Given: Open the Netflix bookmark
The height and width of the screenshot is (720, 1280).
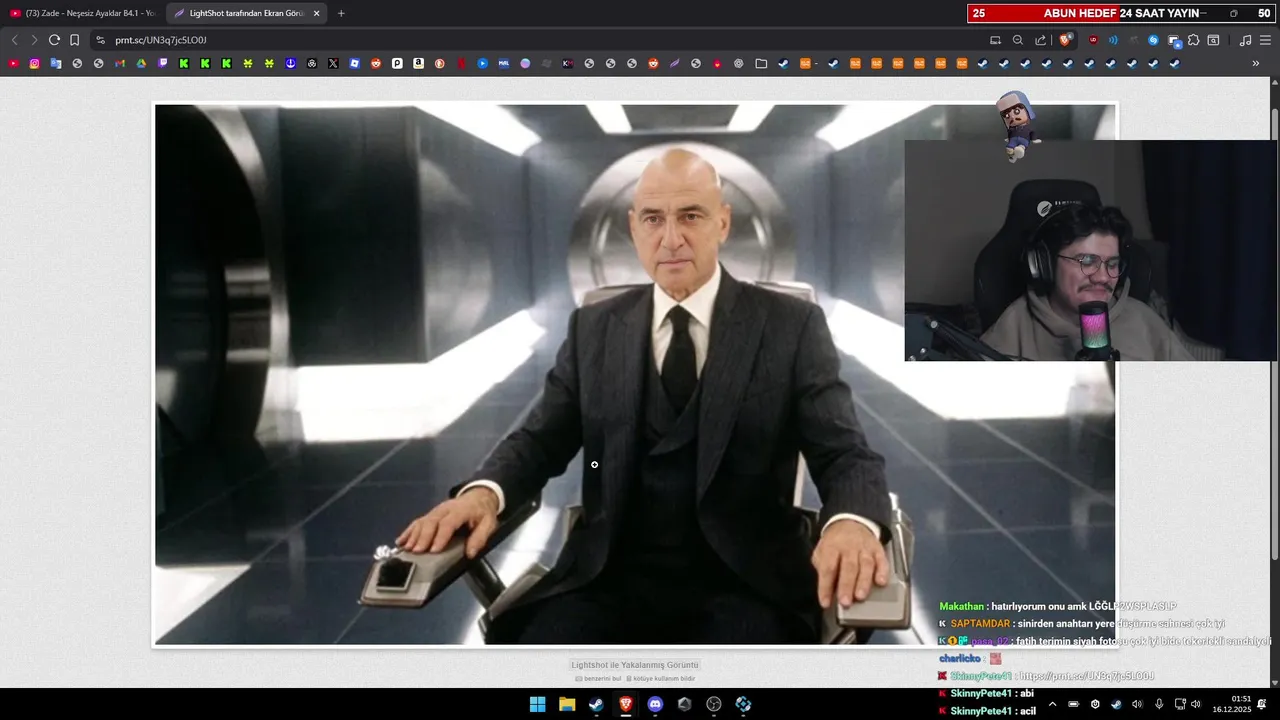Looking at the screenshot, I should pos(461,63).
